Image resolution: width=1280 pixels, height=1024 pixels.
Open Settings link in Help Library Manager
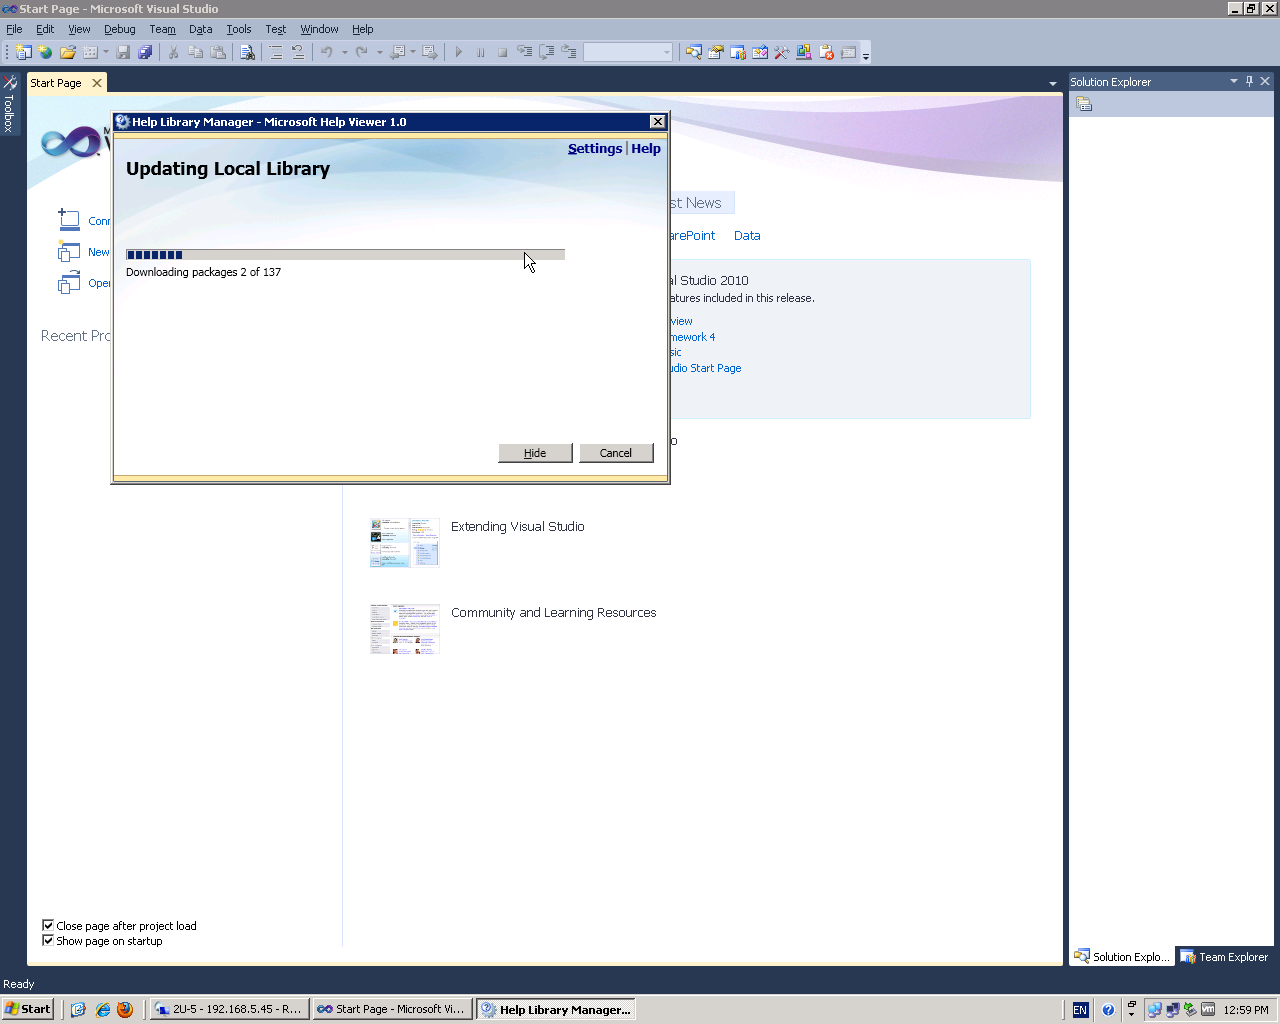click(x=595, y=148)
